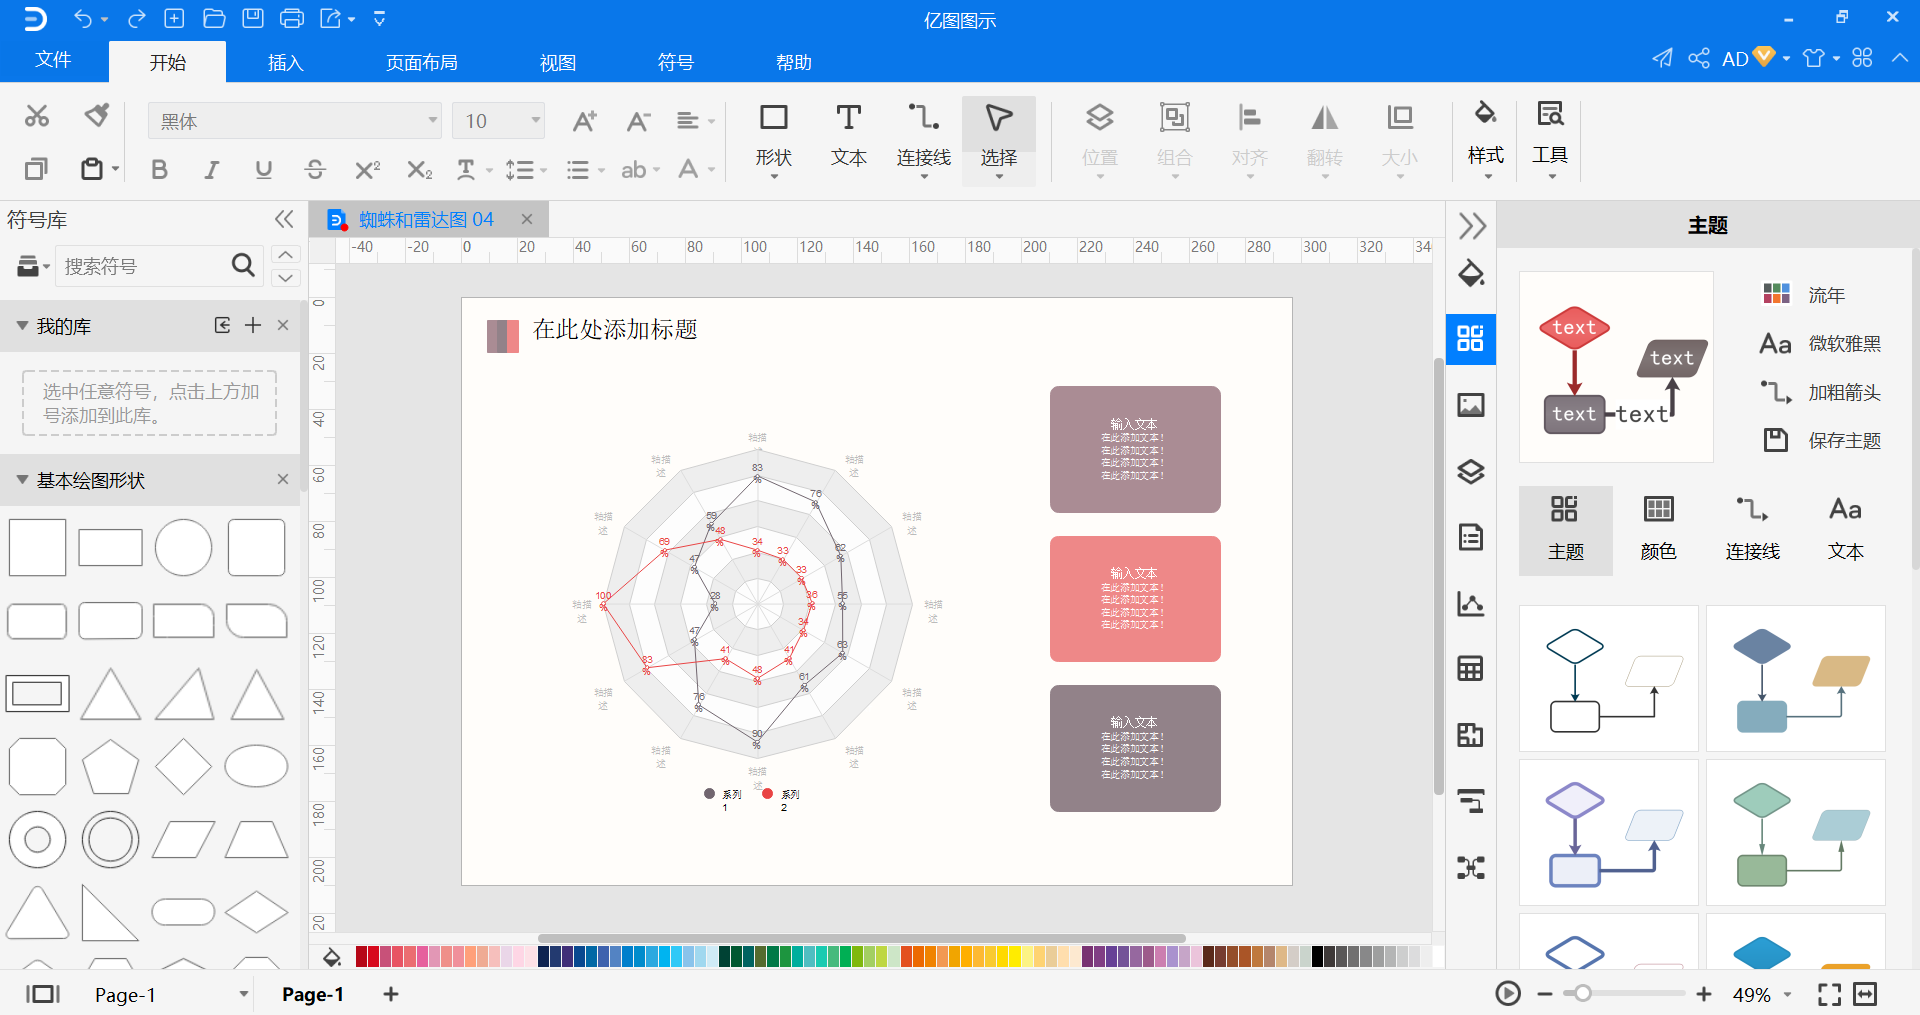Switch to the 符号 ribbon tab
This screenshot has width=1920, height=1015.
pos(675,62)
